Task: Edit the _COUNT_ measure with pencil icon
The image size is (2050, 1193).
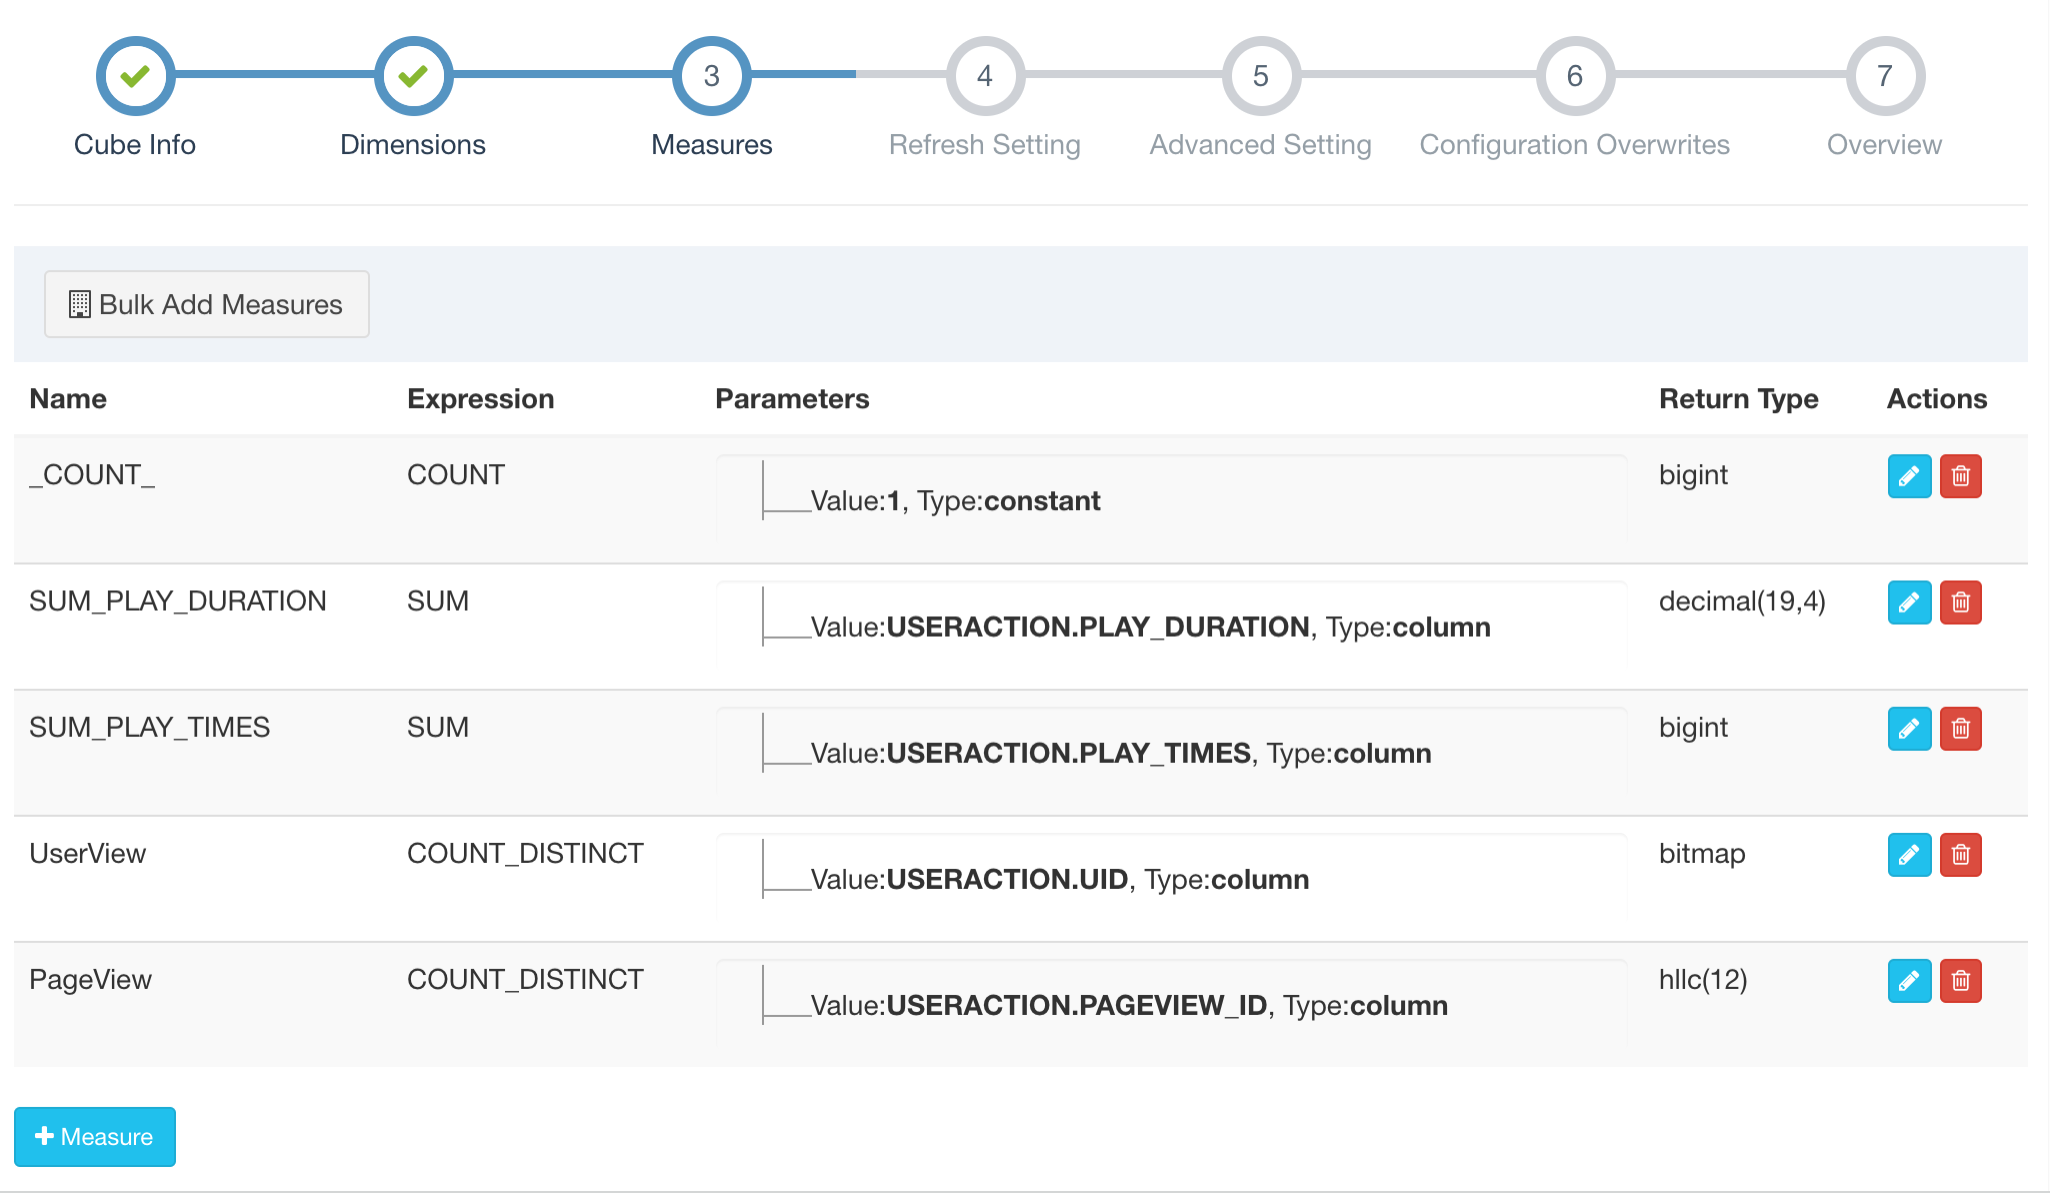Action: [x=1908, y=476]
